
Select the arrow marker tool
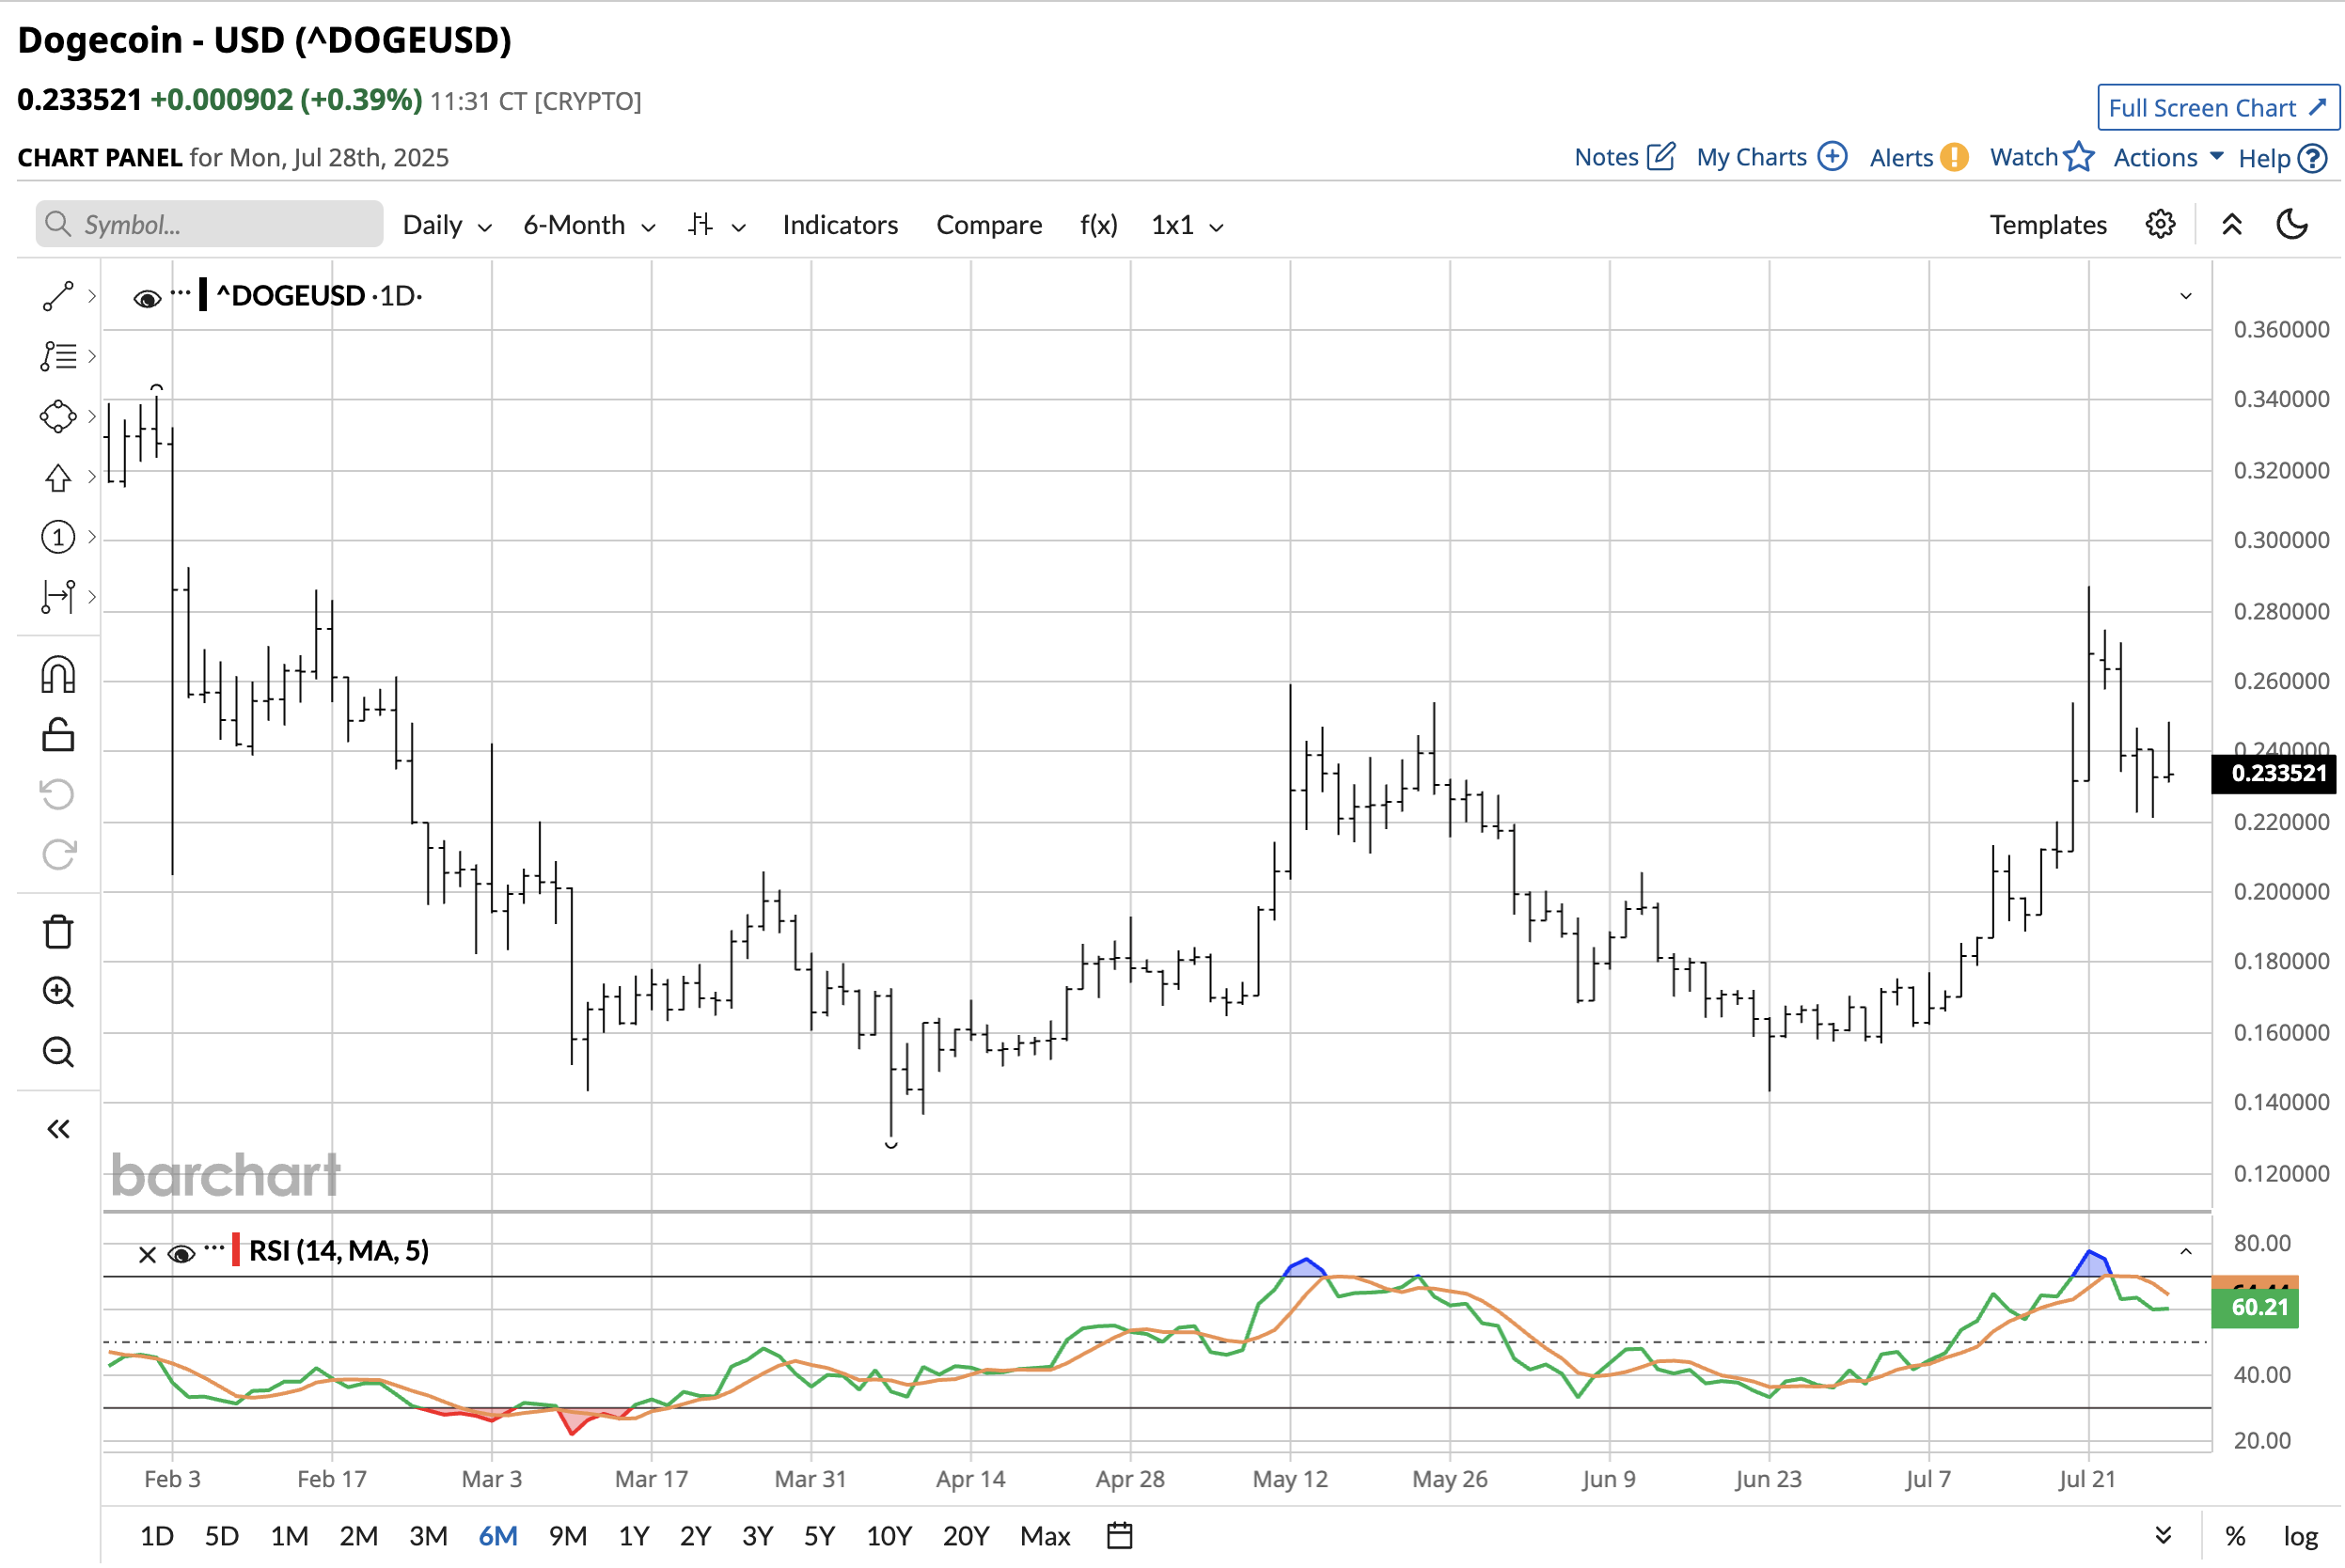pos(58,477)
